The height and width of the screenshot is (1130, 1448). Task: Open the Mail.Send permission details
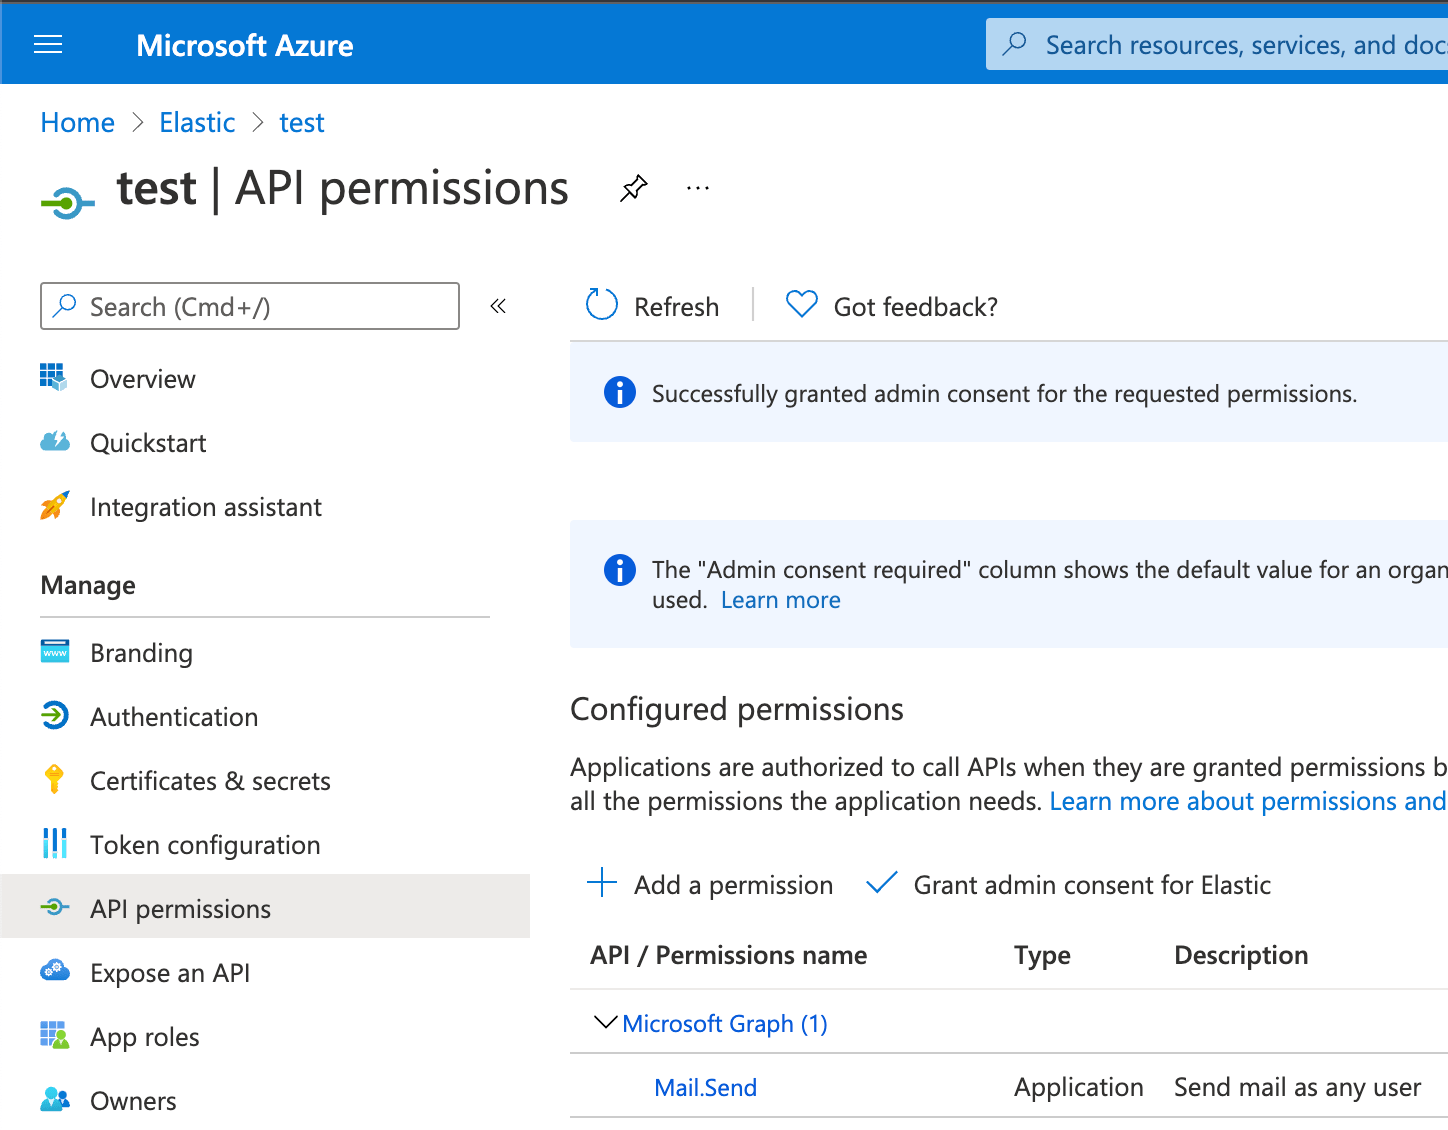705,1087
